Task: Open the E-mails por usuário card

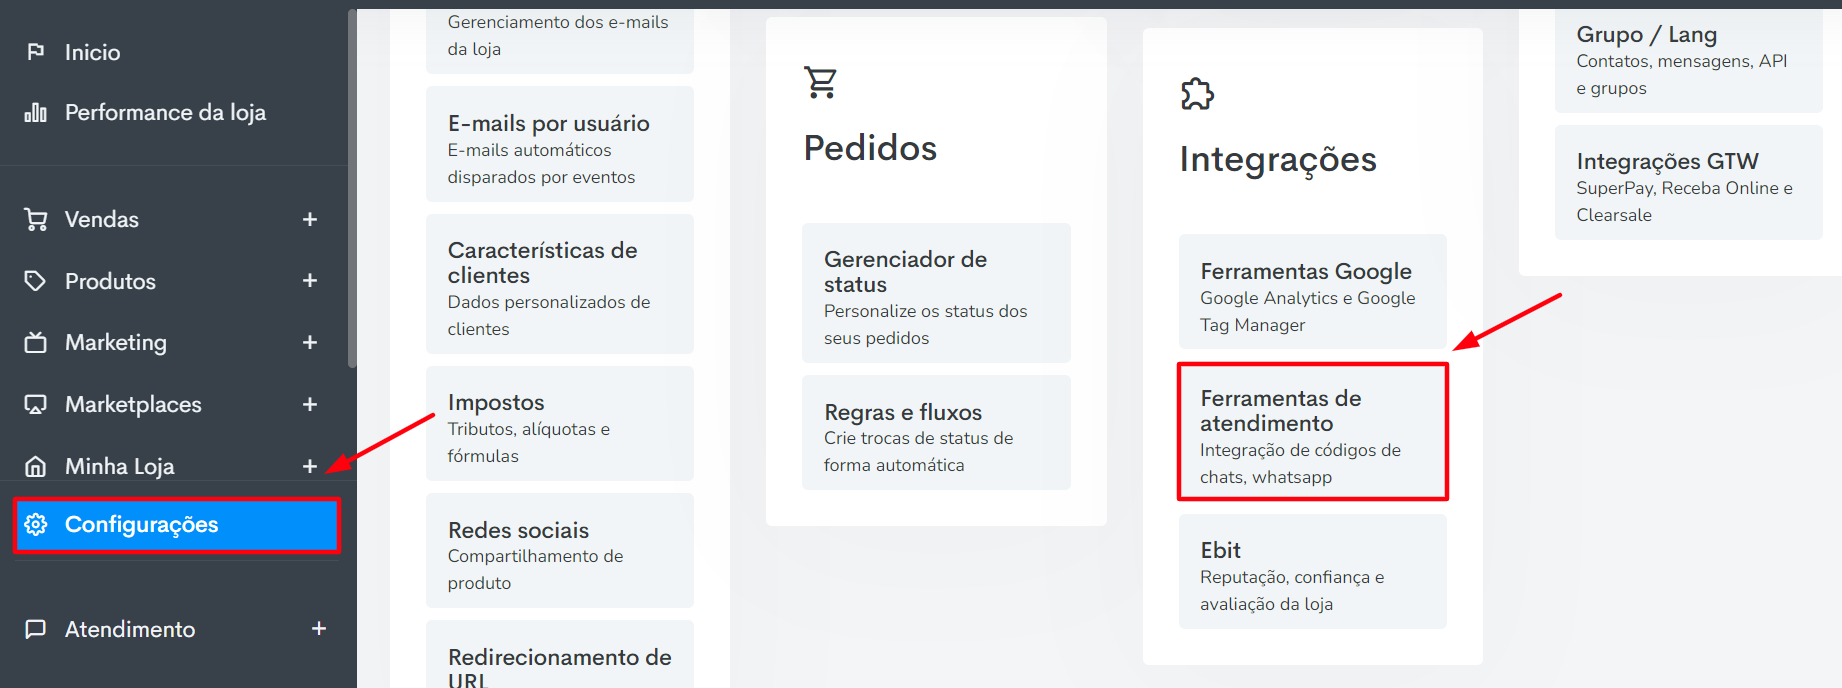Action: (x=560, y=144)
